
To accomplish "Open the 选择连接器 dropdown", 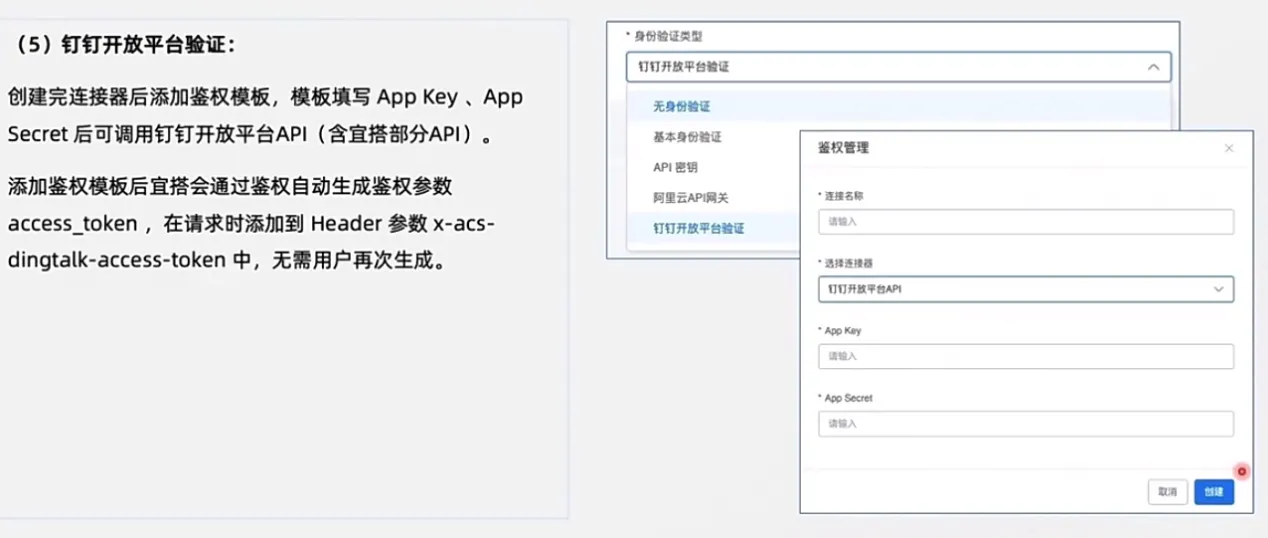I will coord(1026,289).
